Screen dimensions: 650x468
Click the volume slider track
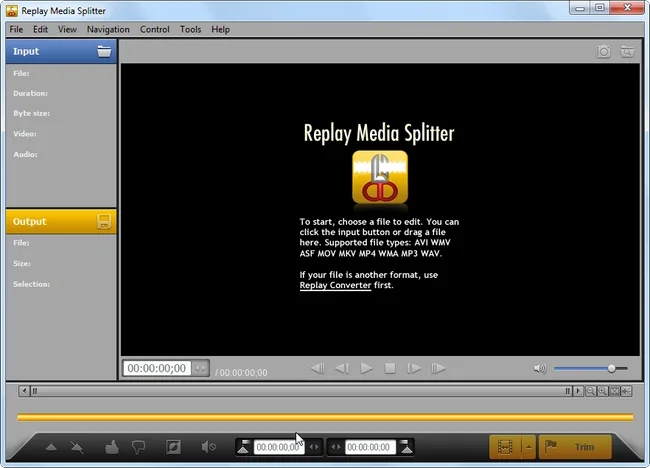coord(590,368)
